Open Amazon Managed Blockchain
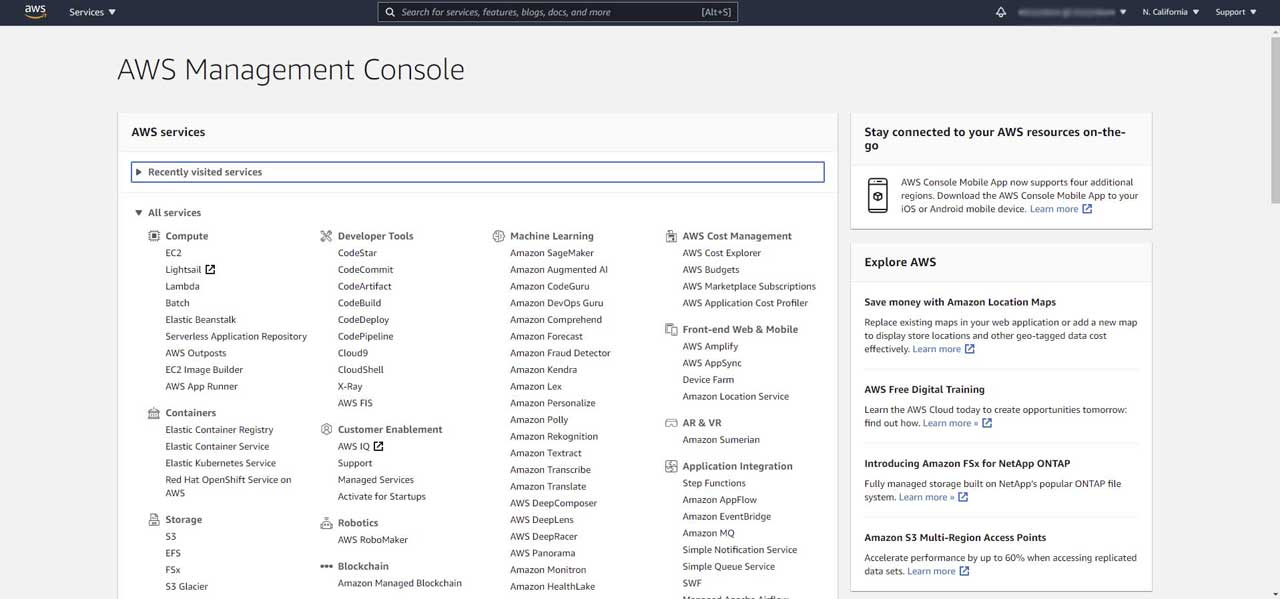Image resolution: width=1280 pixels, height=599 pixels. 400,583
